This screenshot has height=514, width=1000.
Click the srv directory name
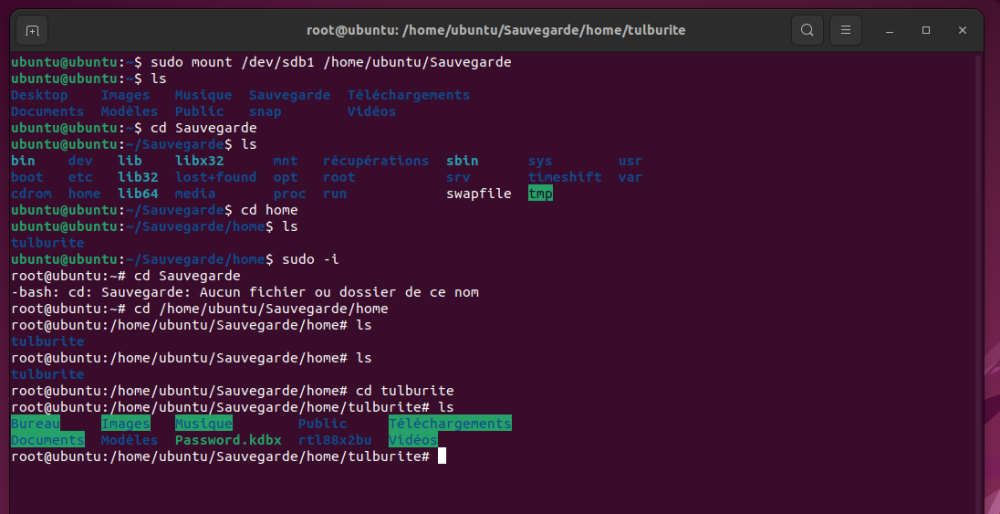pyautogui.click(x=458, y=177)
